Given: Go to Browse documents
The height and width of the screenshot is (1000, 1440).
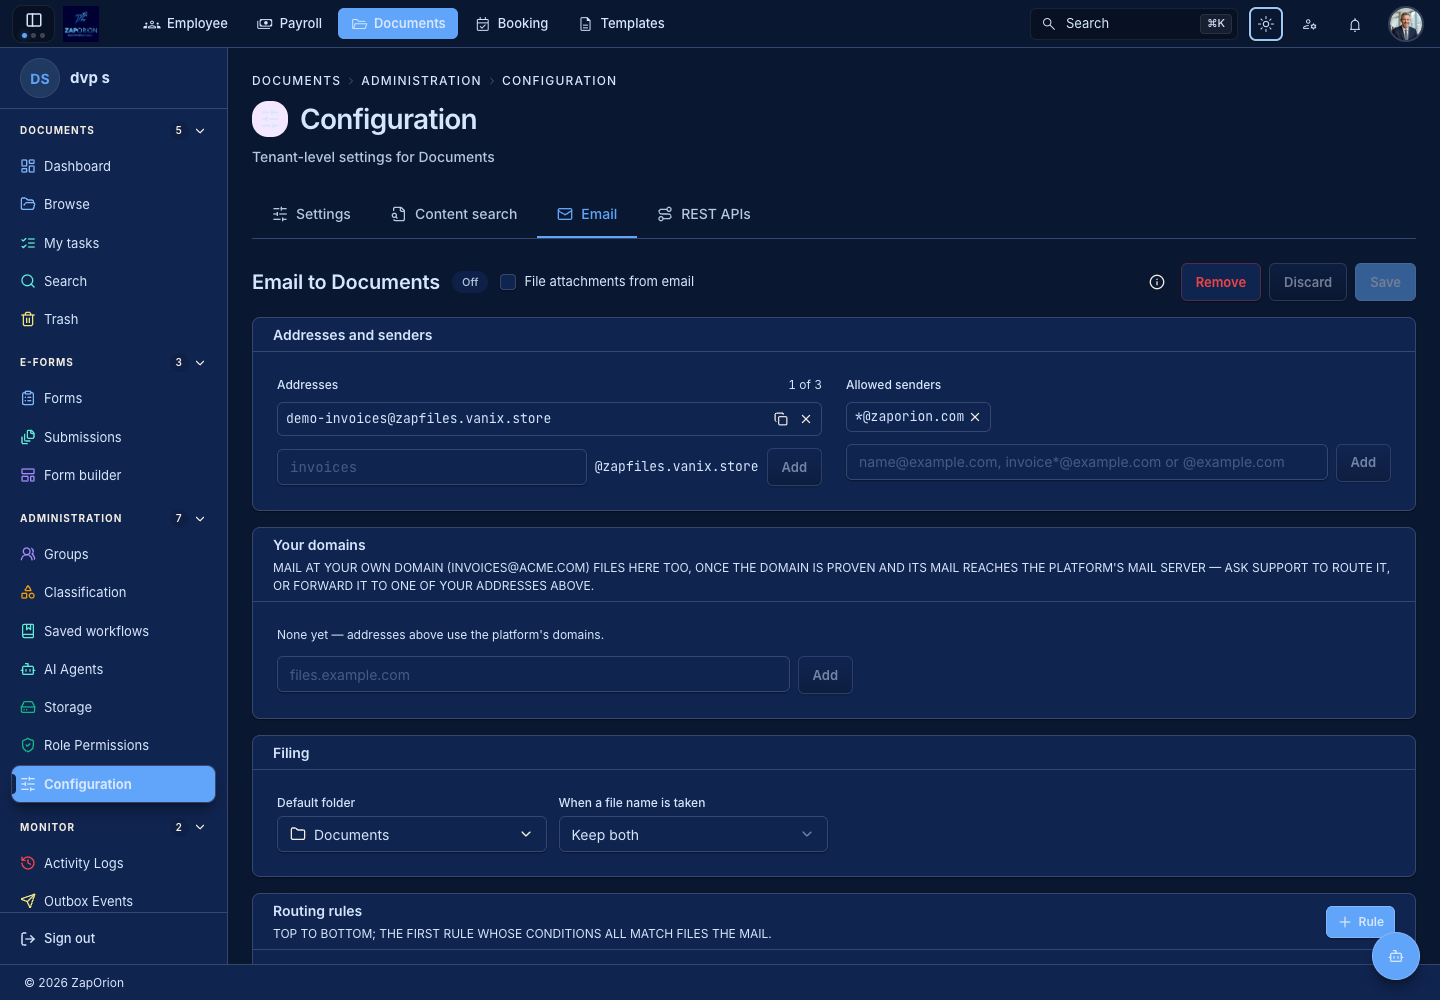Looking at the screenshot, I should (113, 204).
